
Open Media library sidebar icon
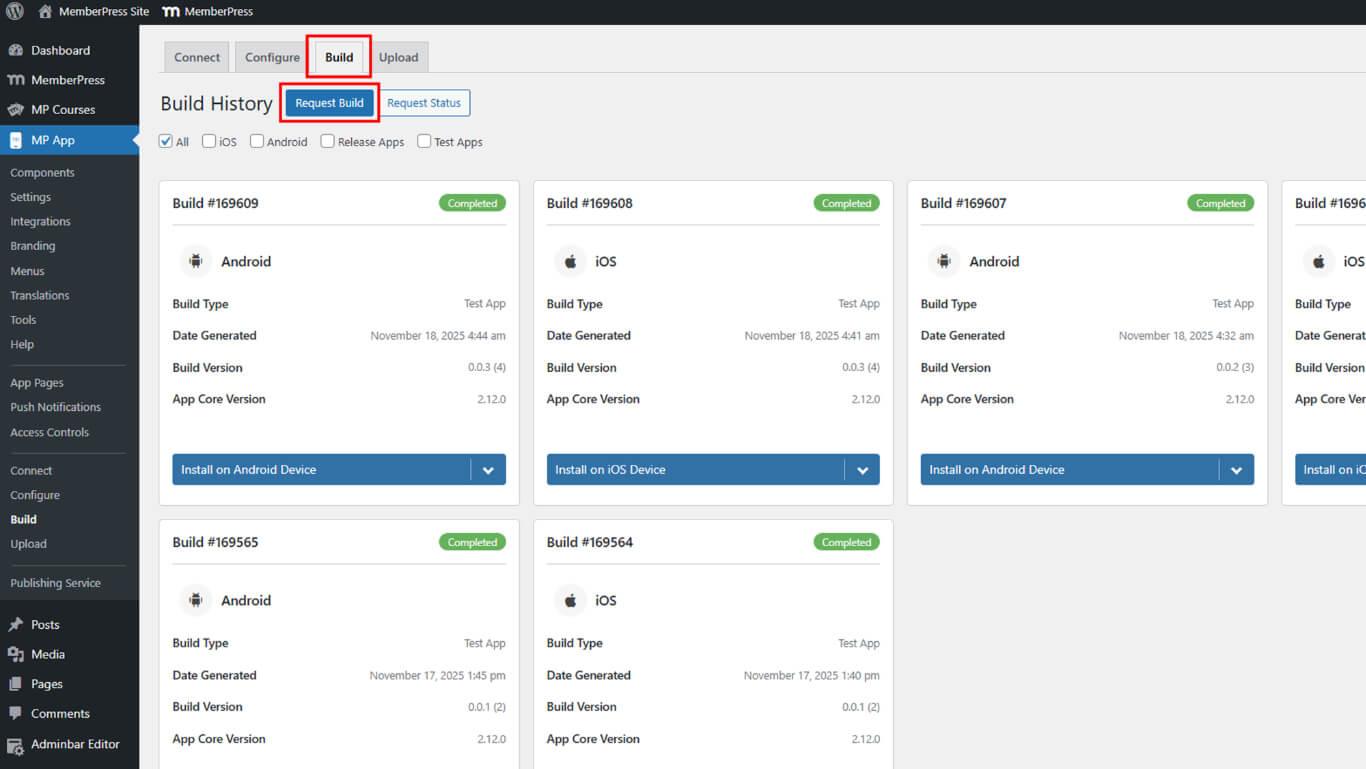coord(15,654)
